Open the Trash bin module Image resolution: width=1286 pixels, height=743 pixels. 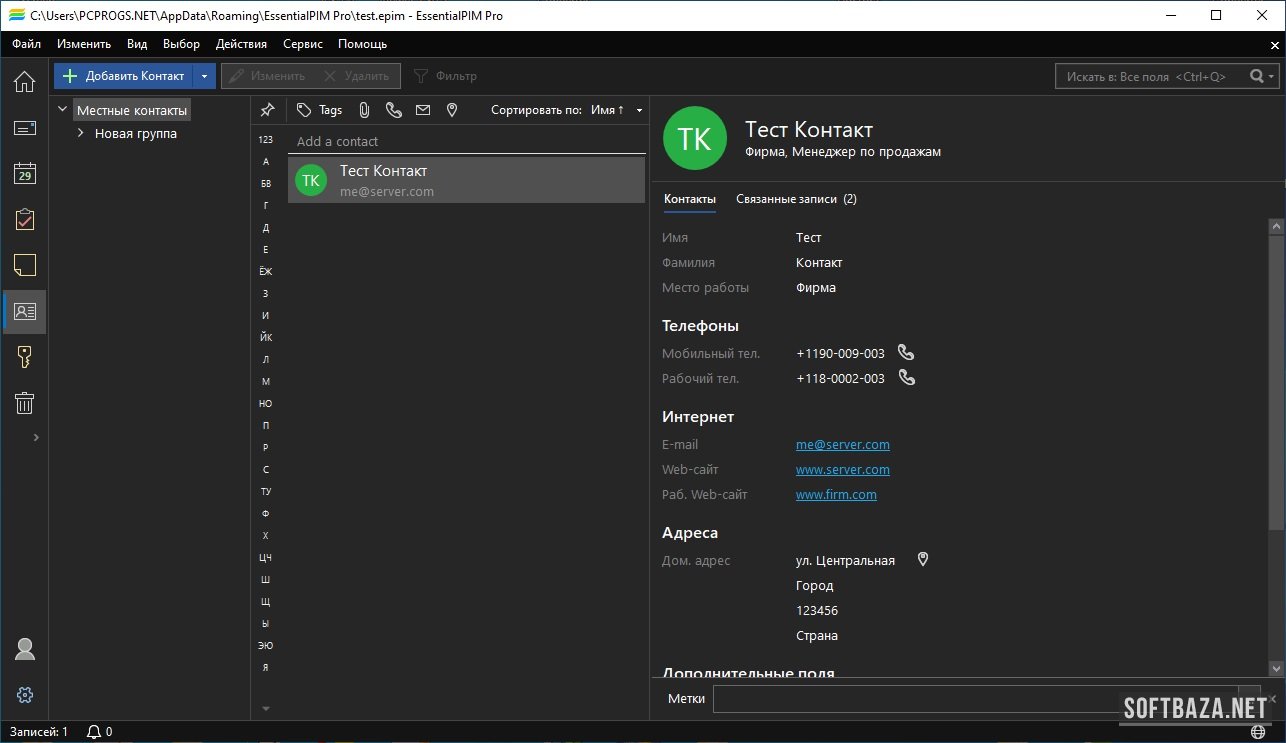click(x=25, y=403)
